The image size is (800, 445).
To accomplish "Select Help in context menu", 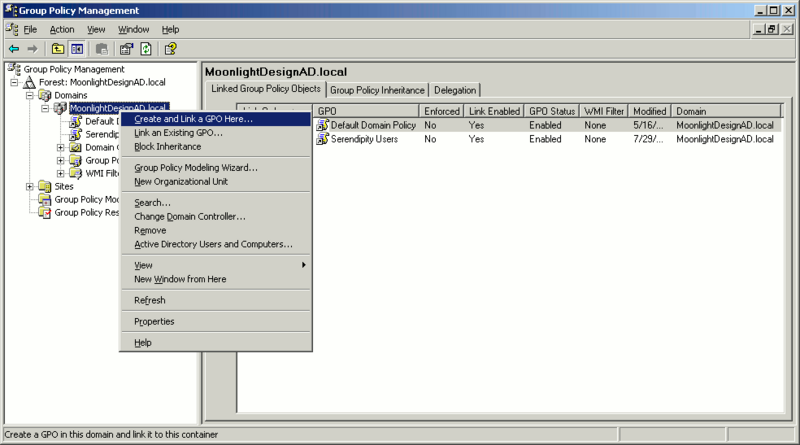I will pyautogui.click(x=216, y=342).
